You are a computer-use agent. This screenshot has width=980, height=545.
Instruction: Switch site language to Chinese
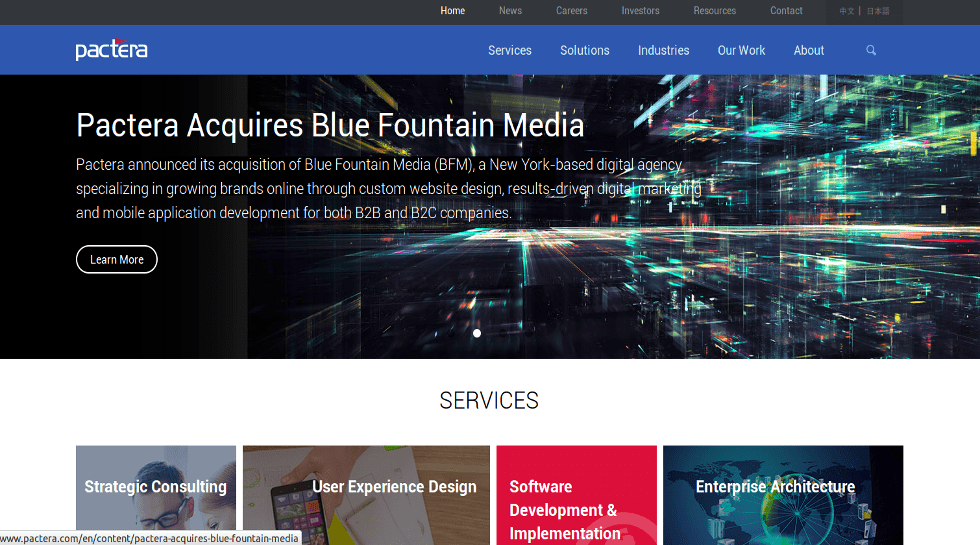[847, 12]
